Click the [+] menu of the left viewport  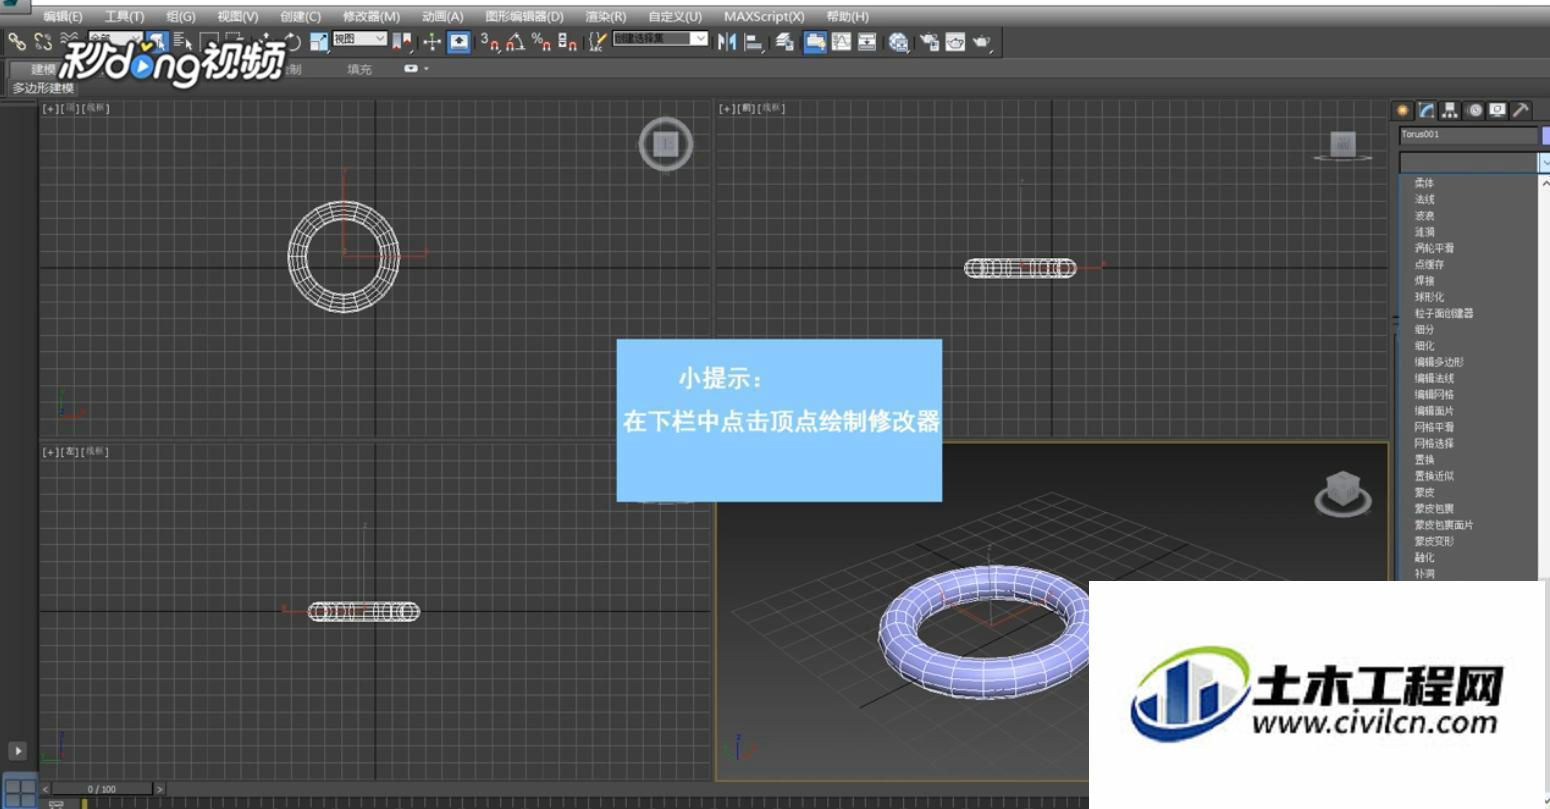coord(49,452)
